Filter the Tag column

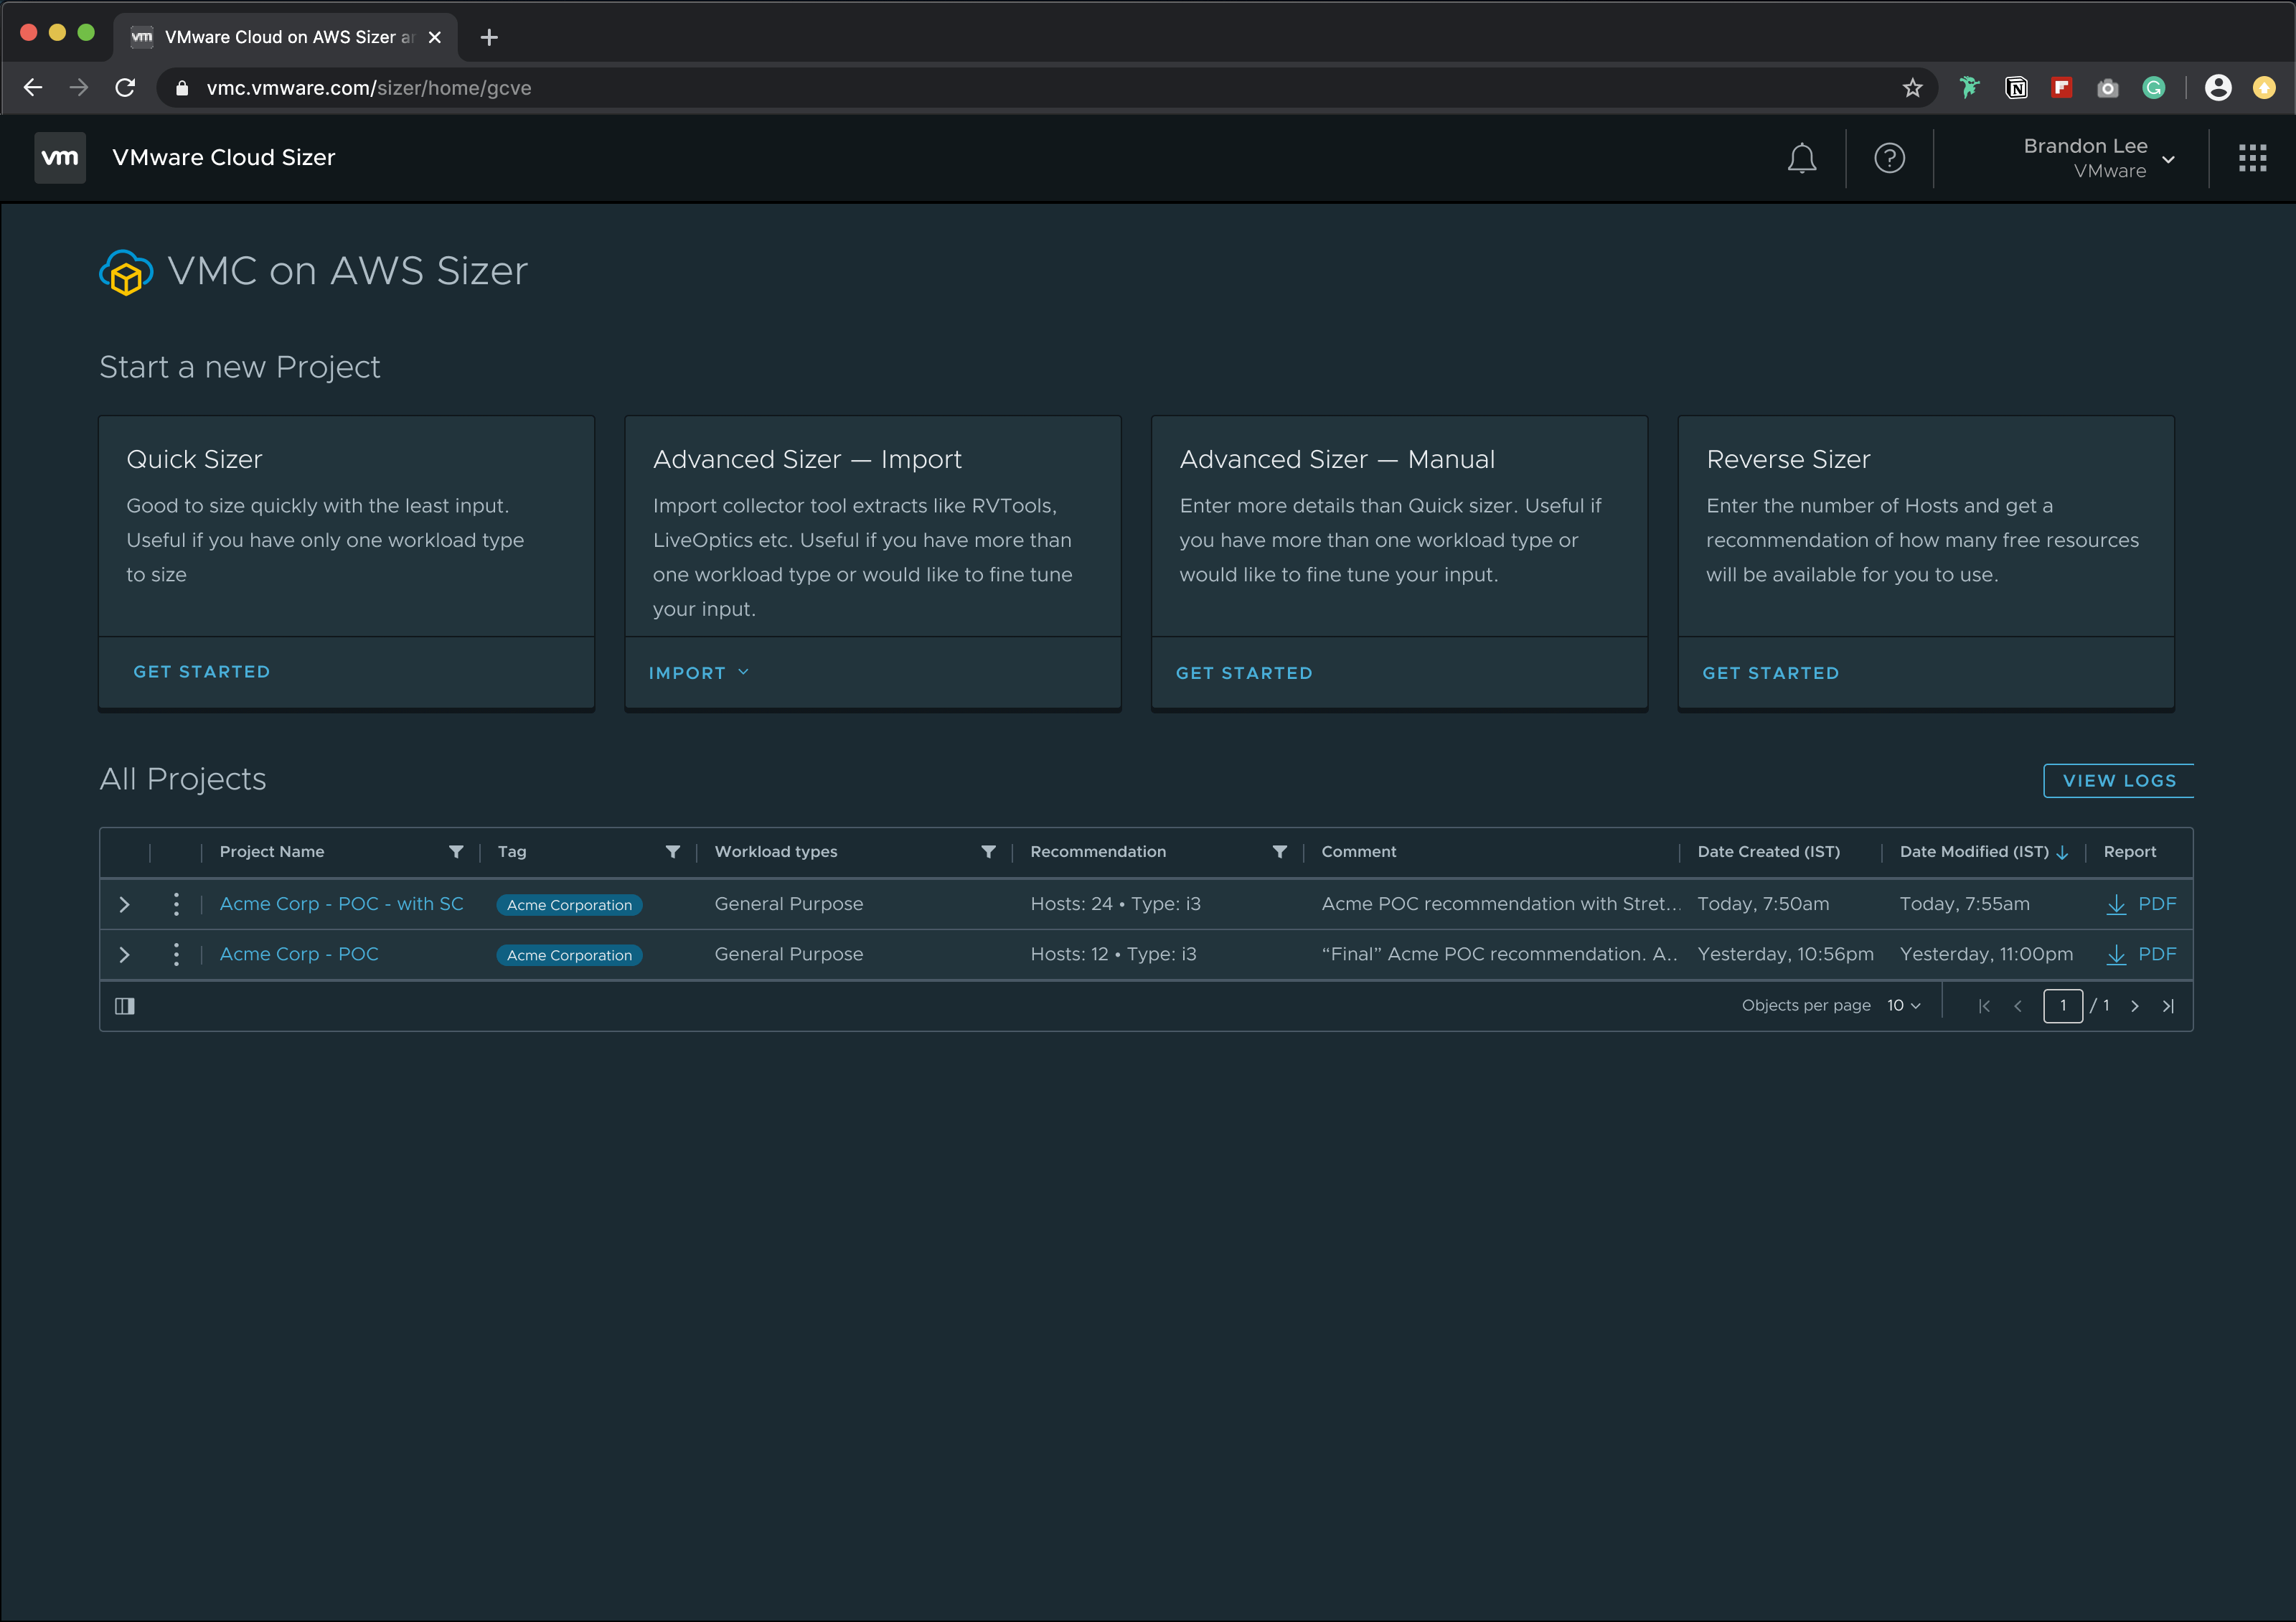[x=673, y=852]
